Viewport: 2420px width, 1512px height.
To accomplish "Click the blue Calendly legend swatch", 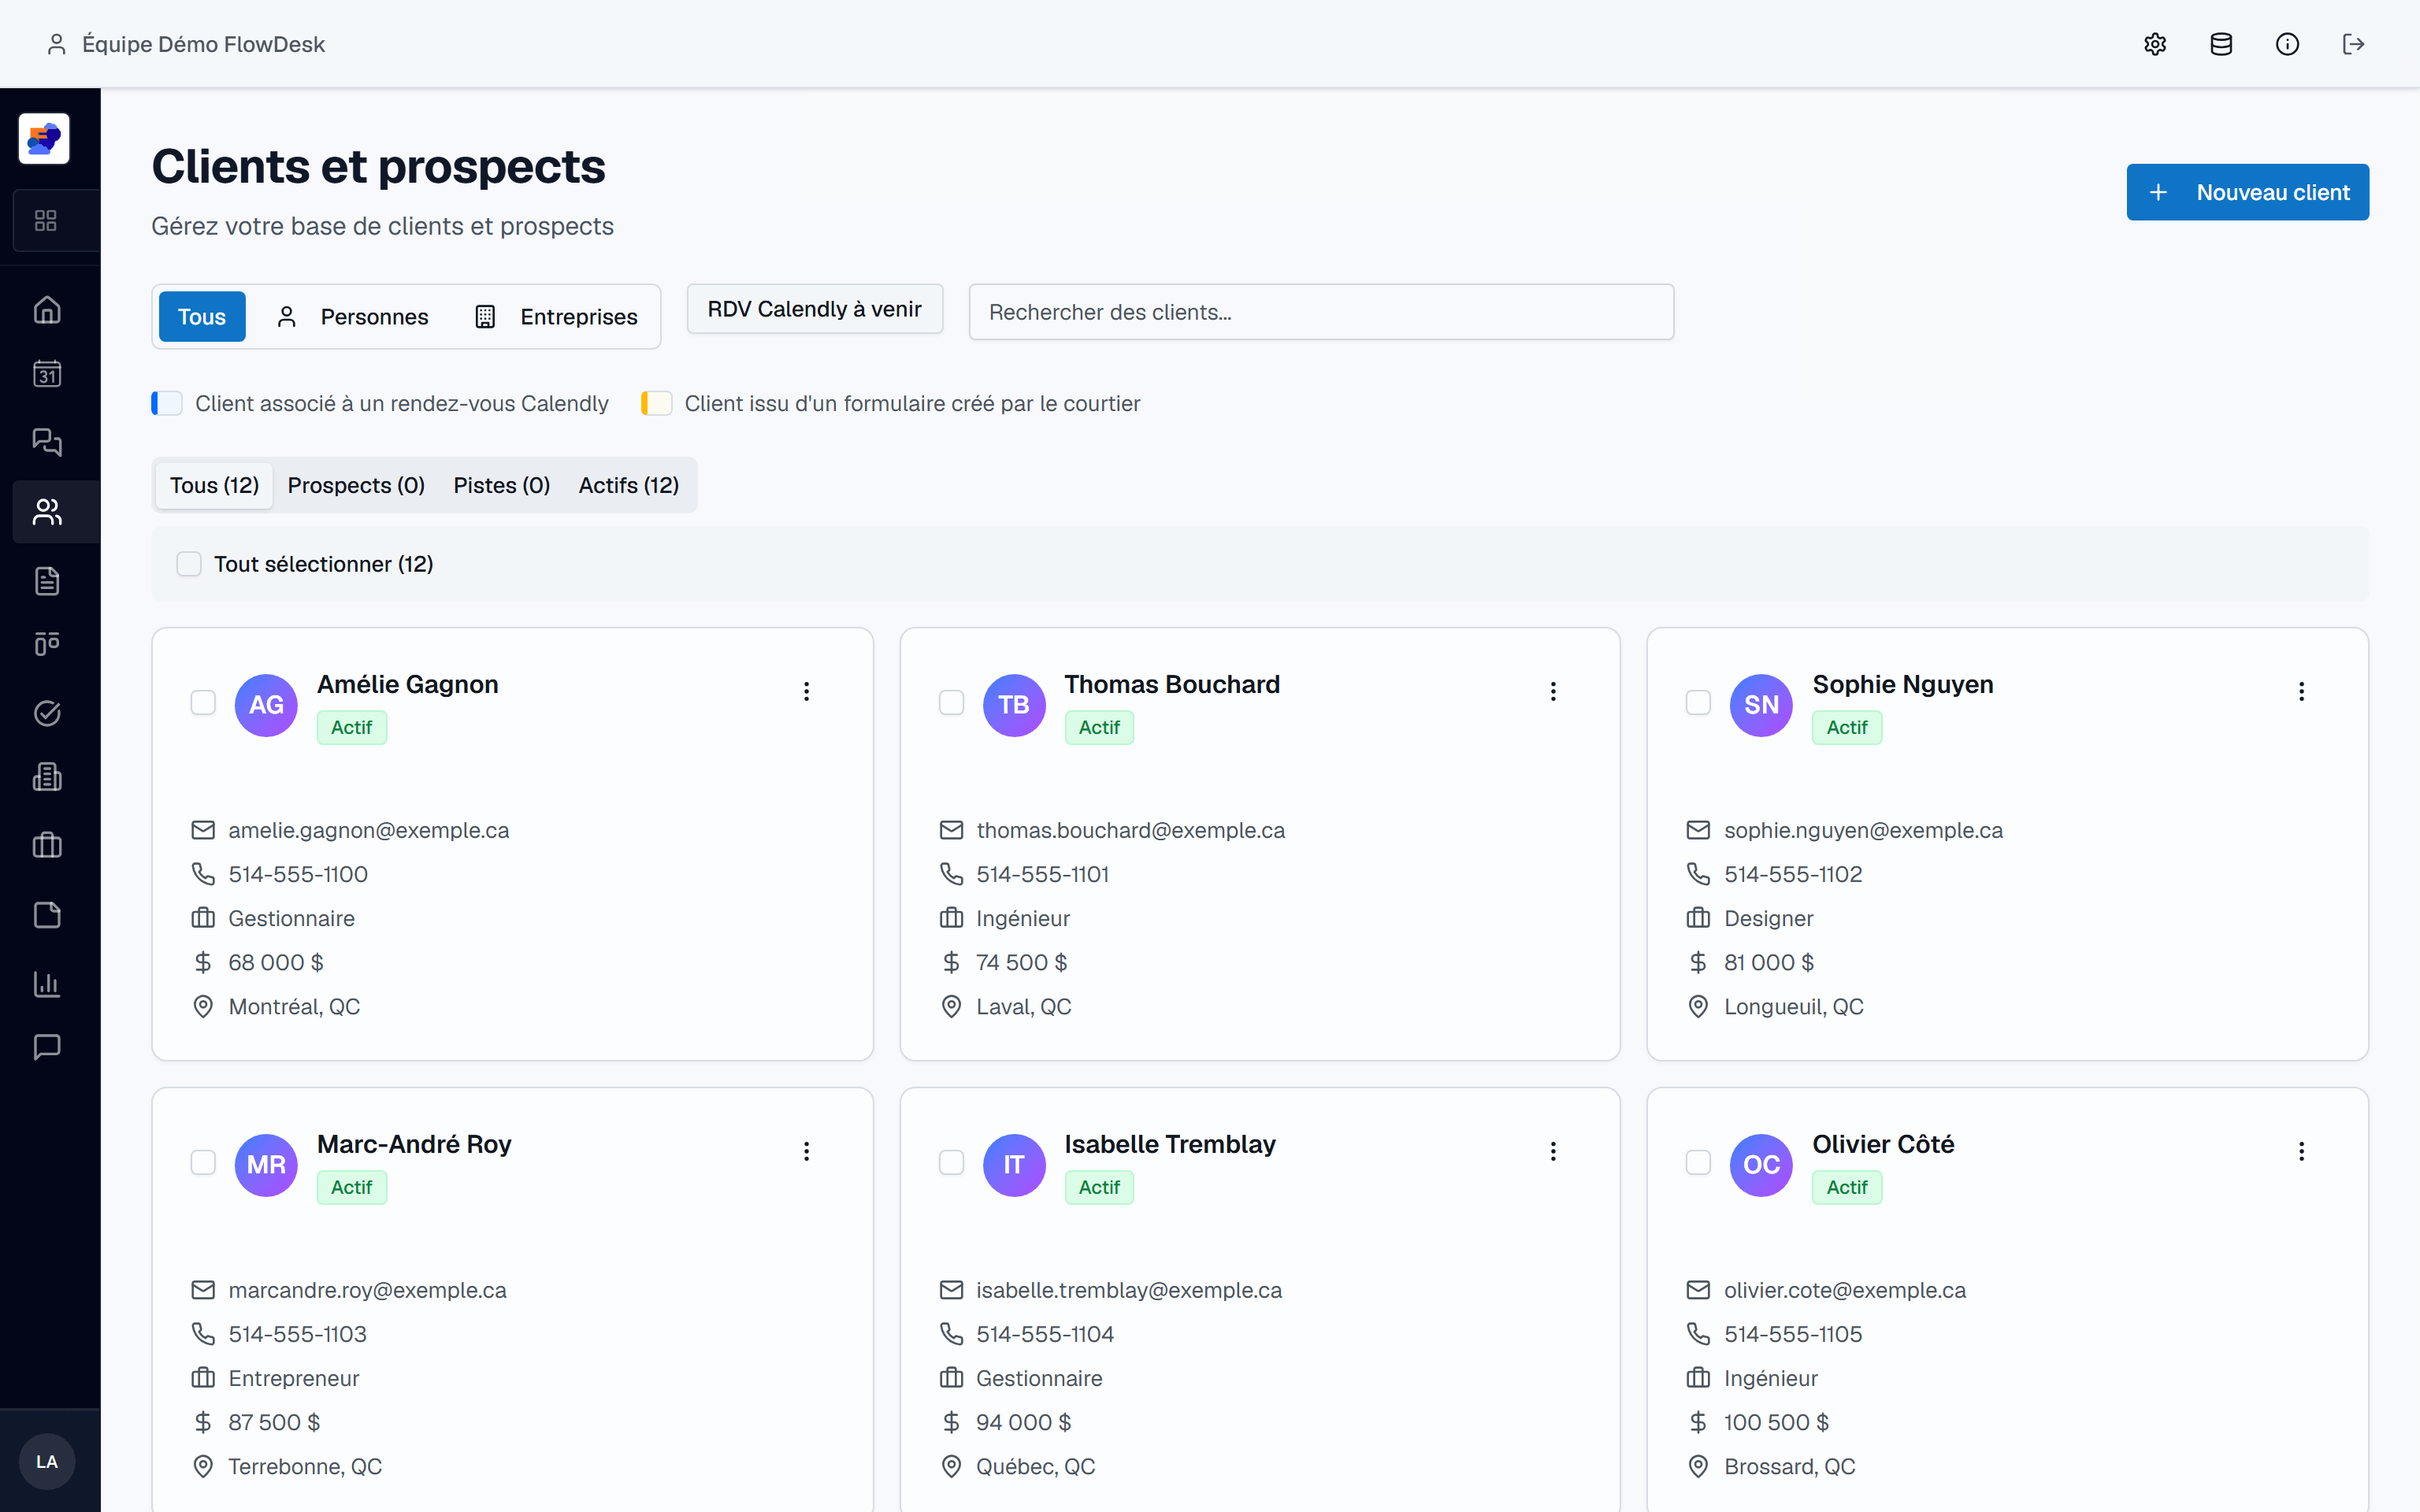I will 167,403.
